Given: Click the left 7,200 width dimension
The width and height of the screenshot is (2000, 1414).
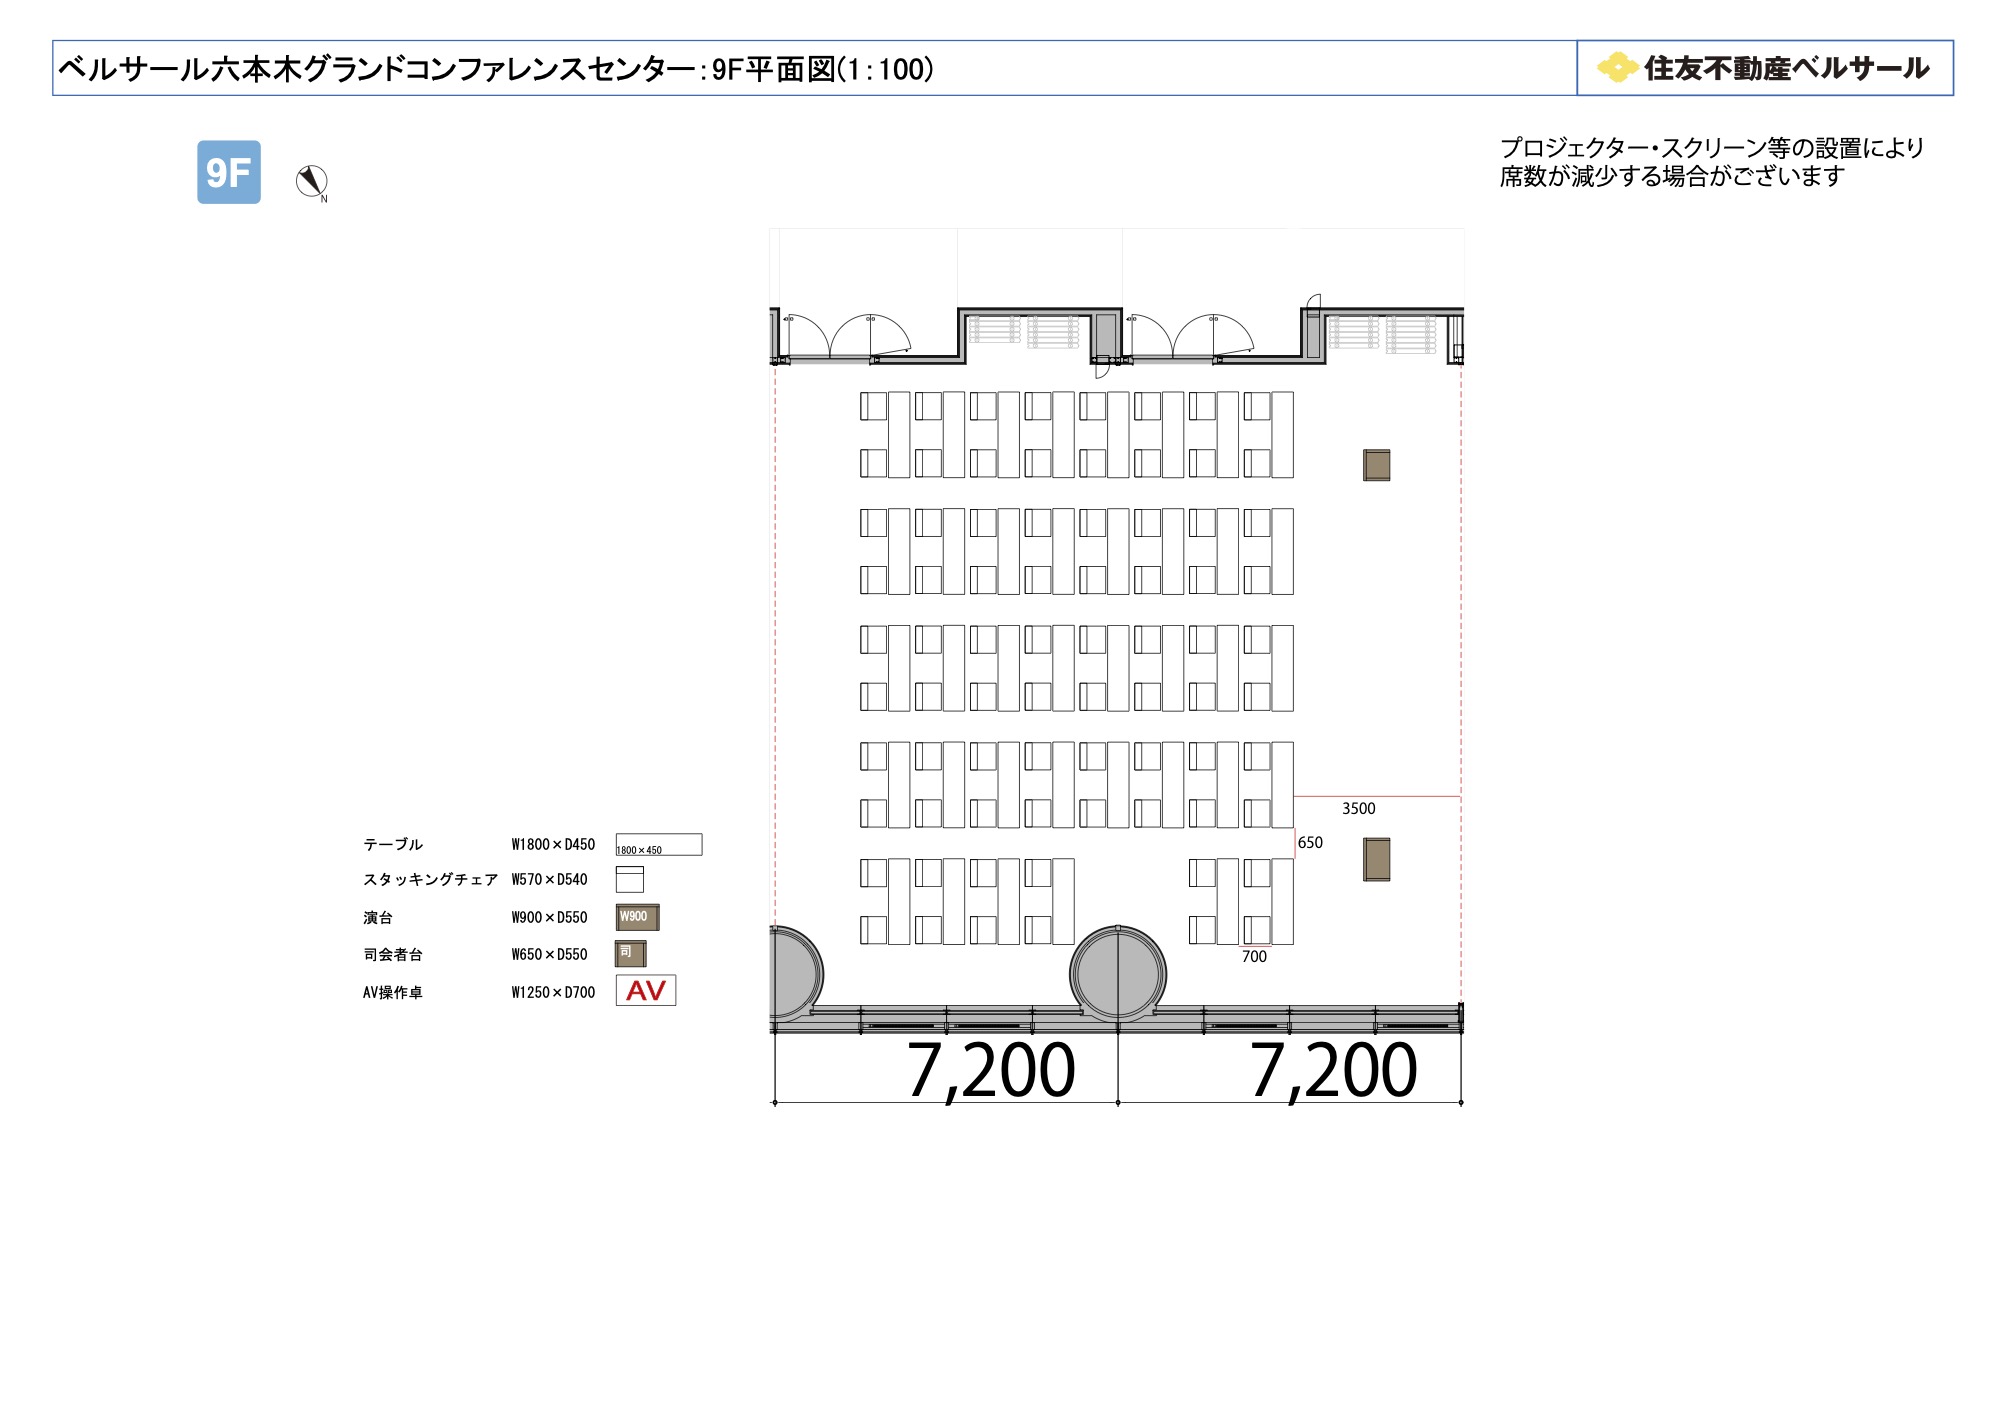Looking at the screenshot, I should 991,1071.
